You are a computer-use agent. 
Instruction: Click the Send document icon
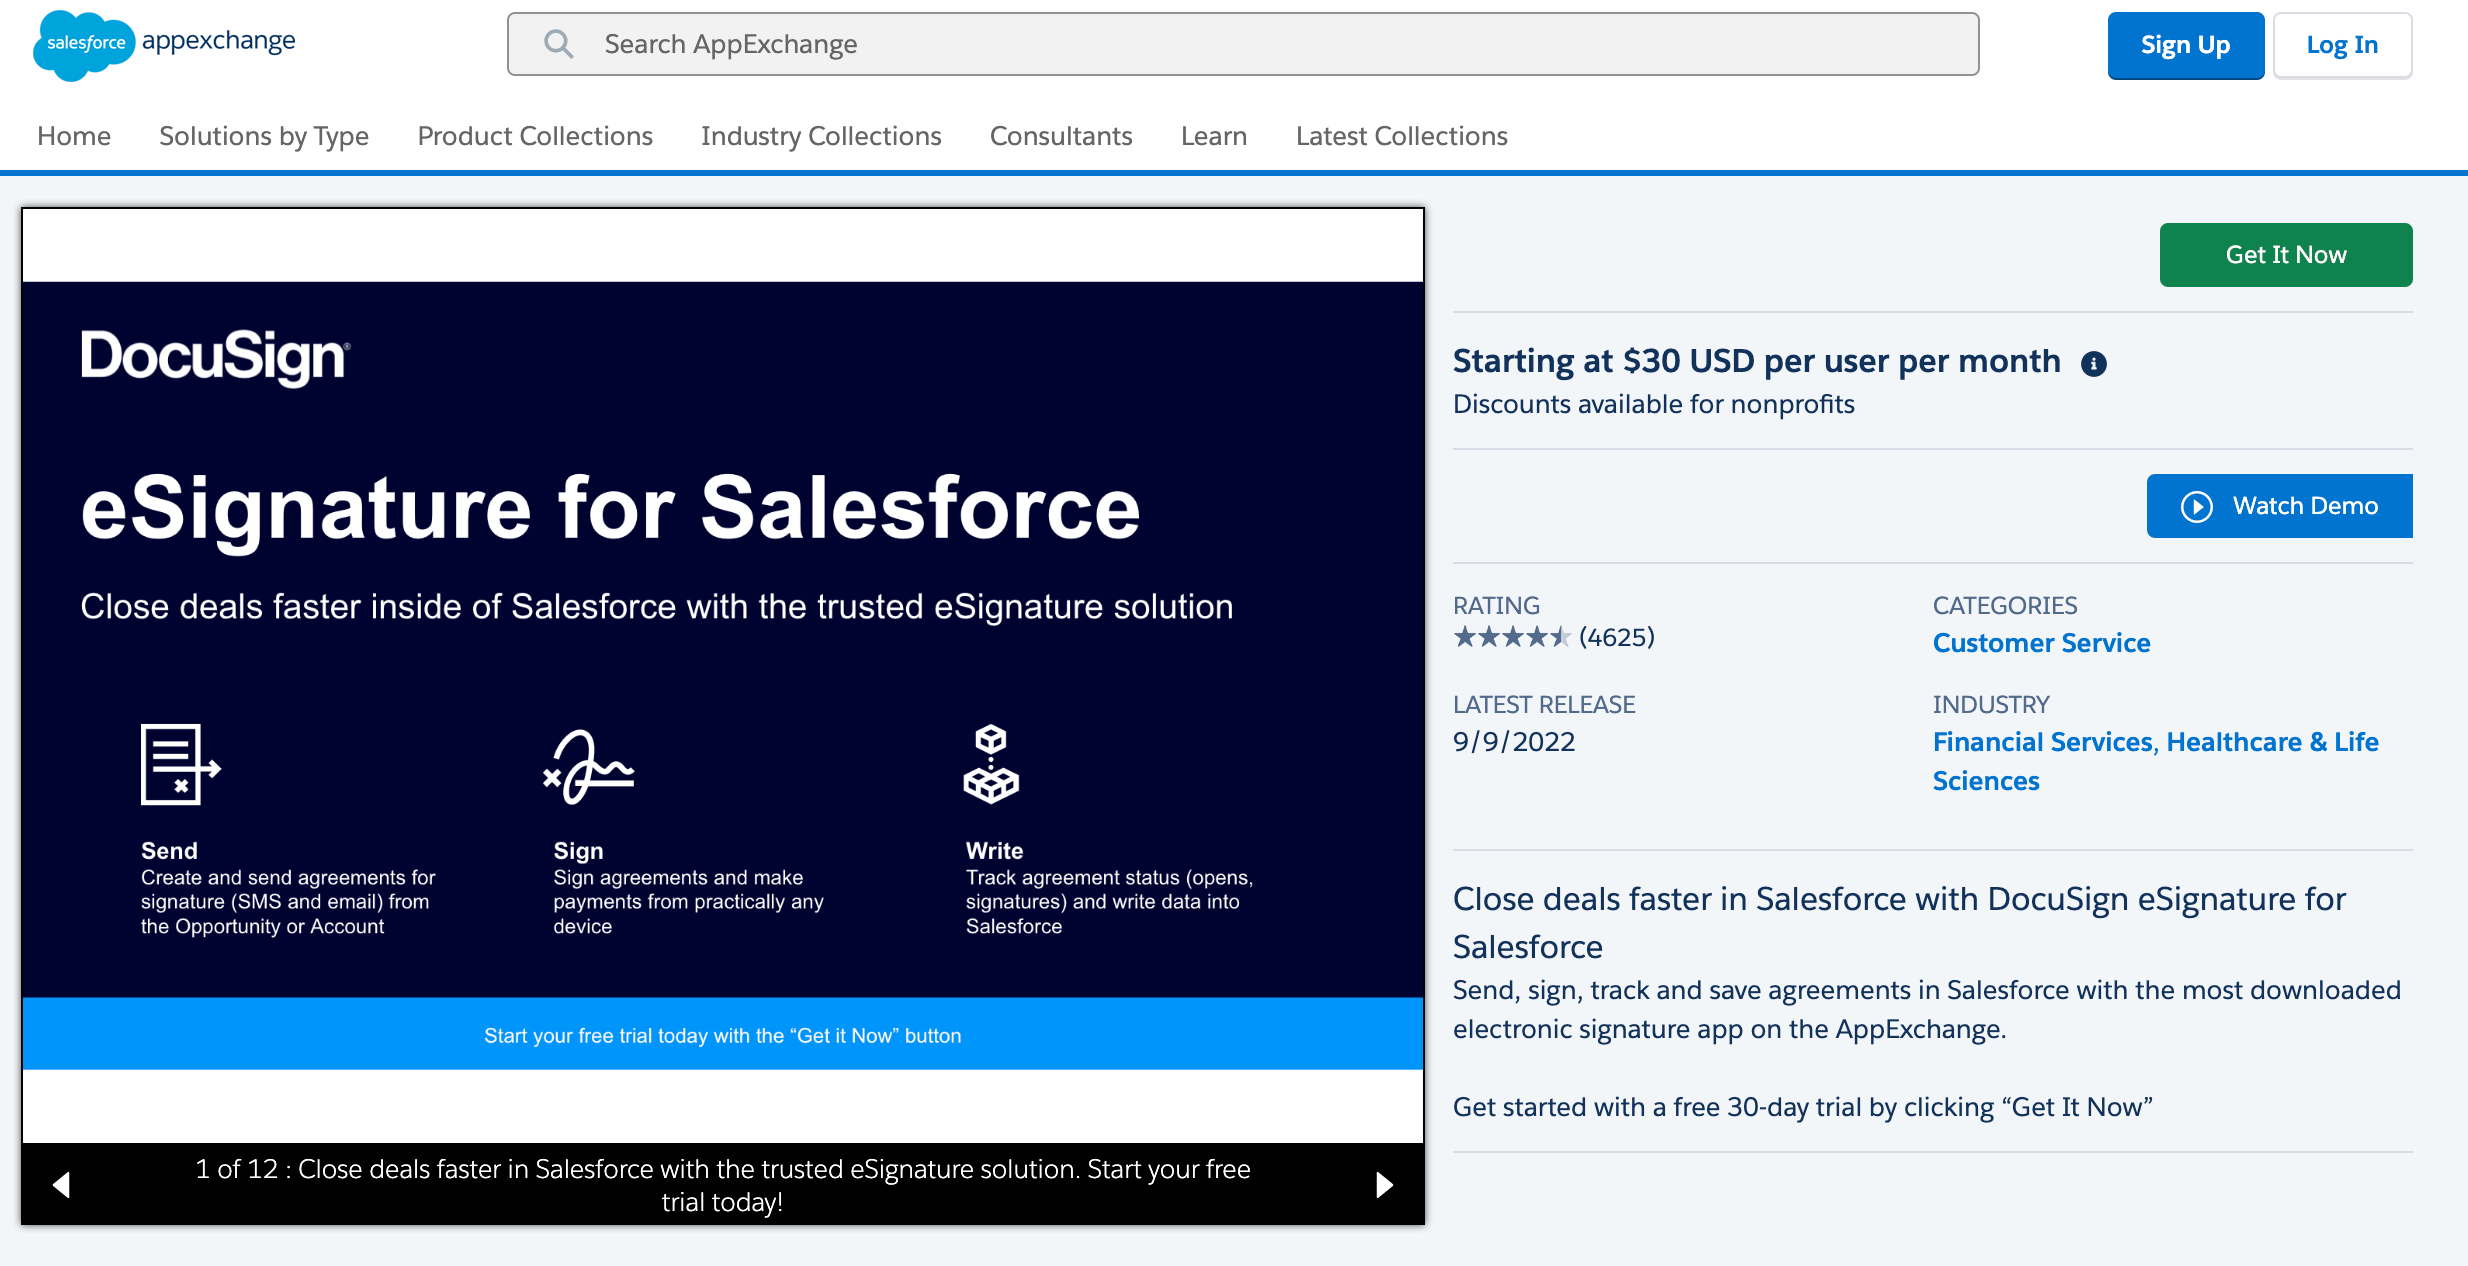click(180, 765)
